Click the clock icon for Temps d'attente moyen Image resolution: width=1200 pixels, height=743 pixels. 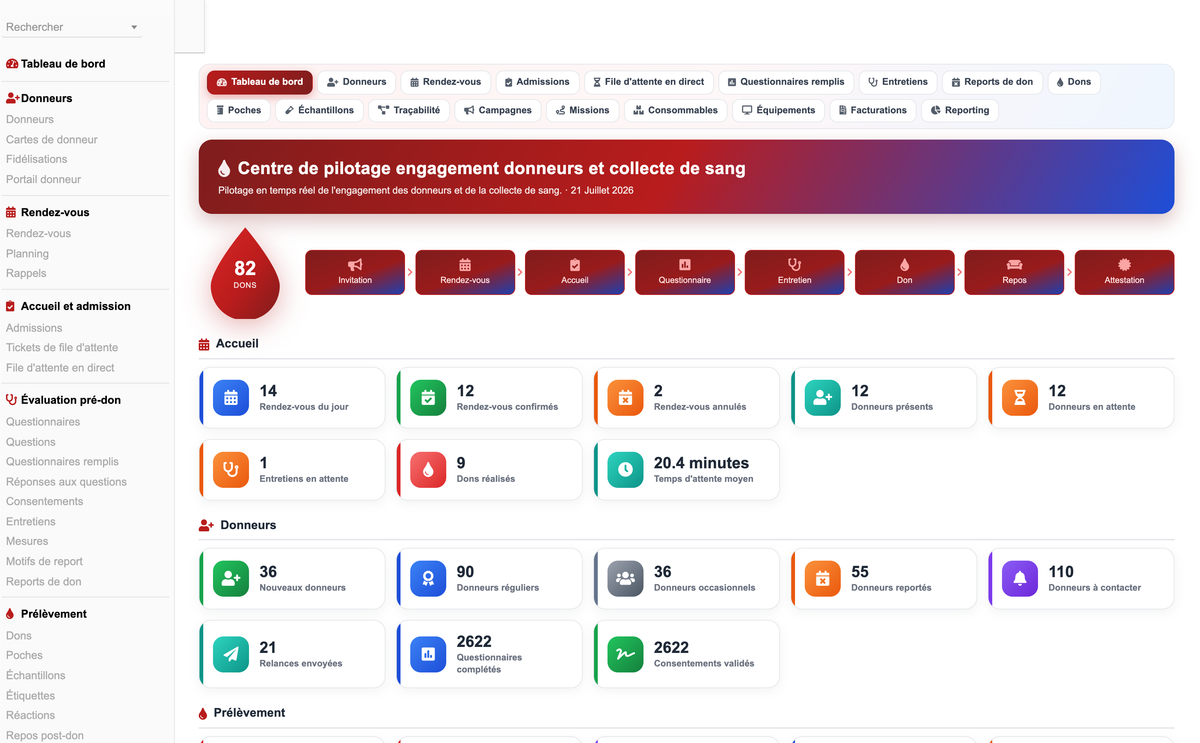tap(625, 470)
